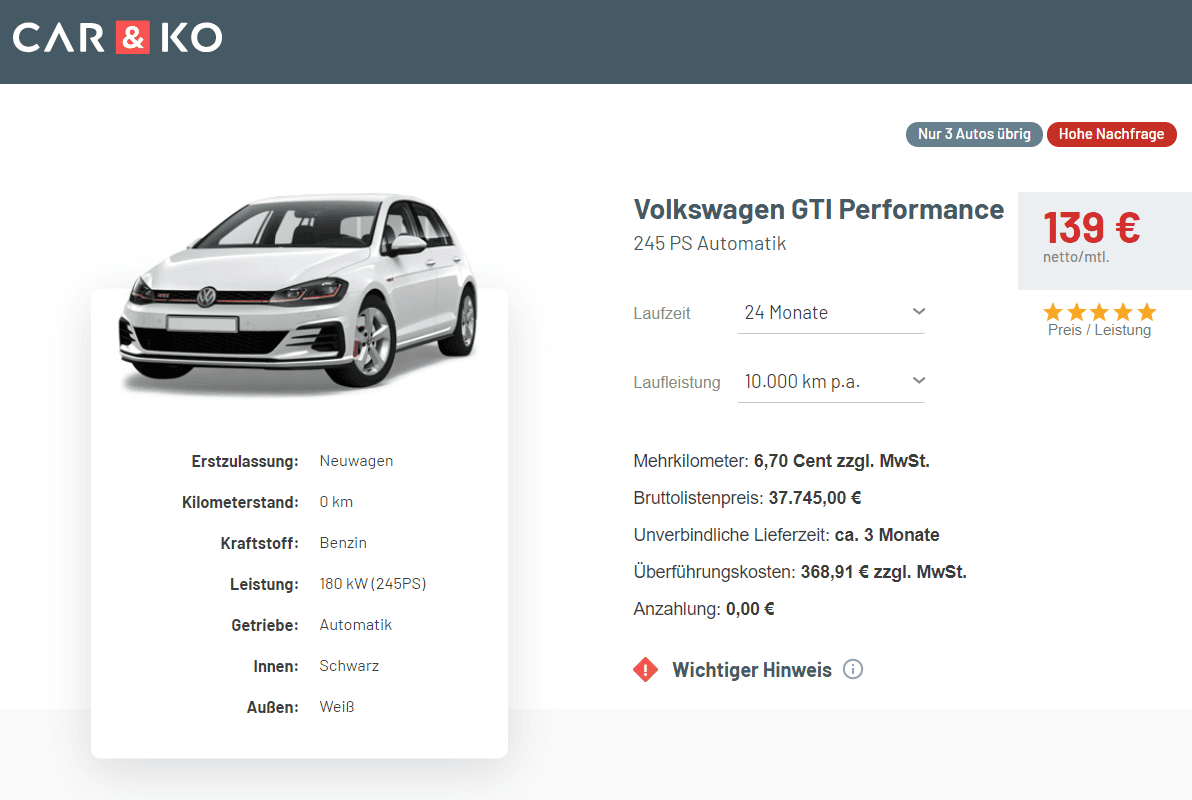This screenshot has width=1192, height=800.
Task: Click the Außen value Weiß
Action: pyautogui.click(x=337, y=707)
